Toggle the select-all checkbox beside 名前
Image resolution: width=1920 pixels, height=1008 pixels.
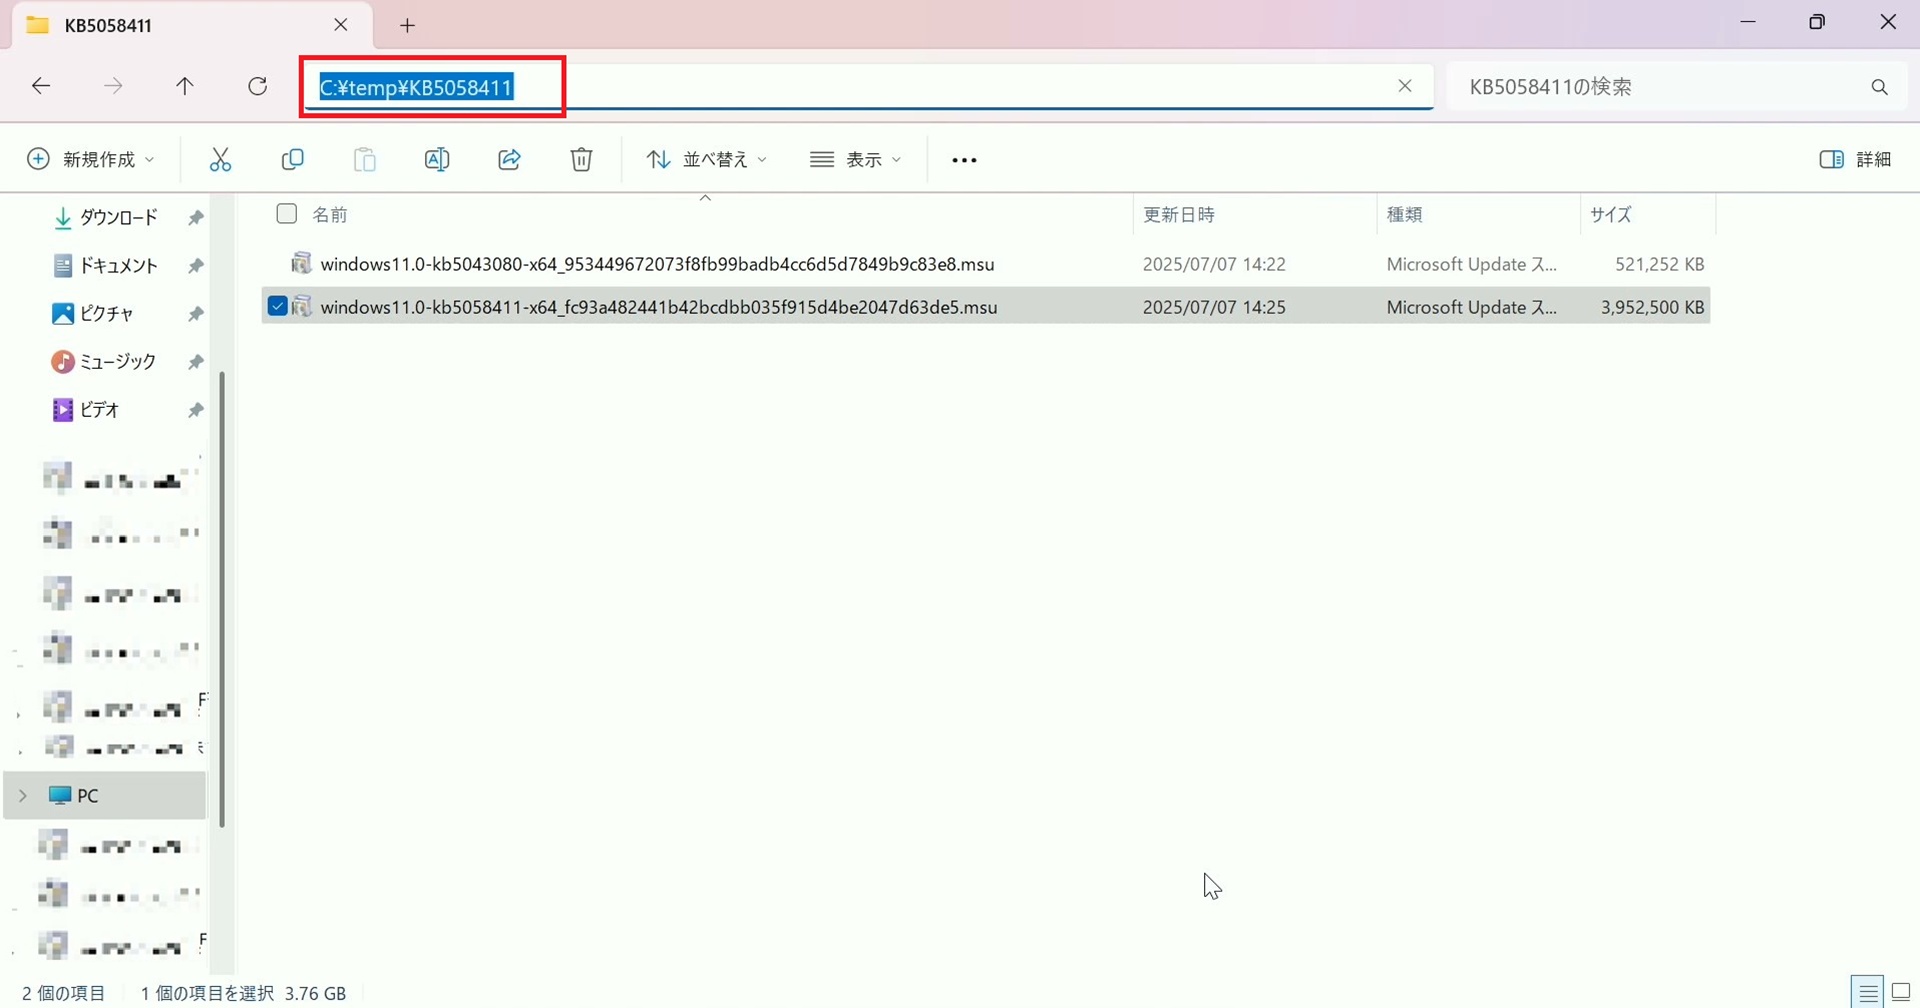287,214
